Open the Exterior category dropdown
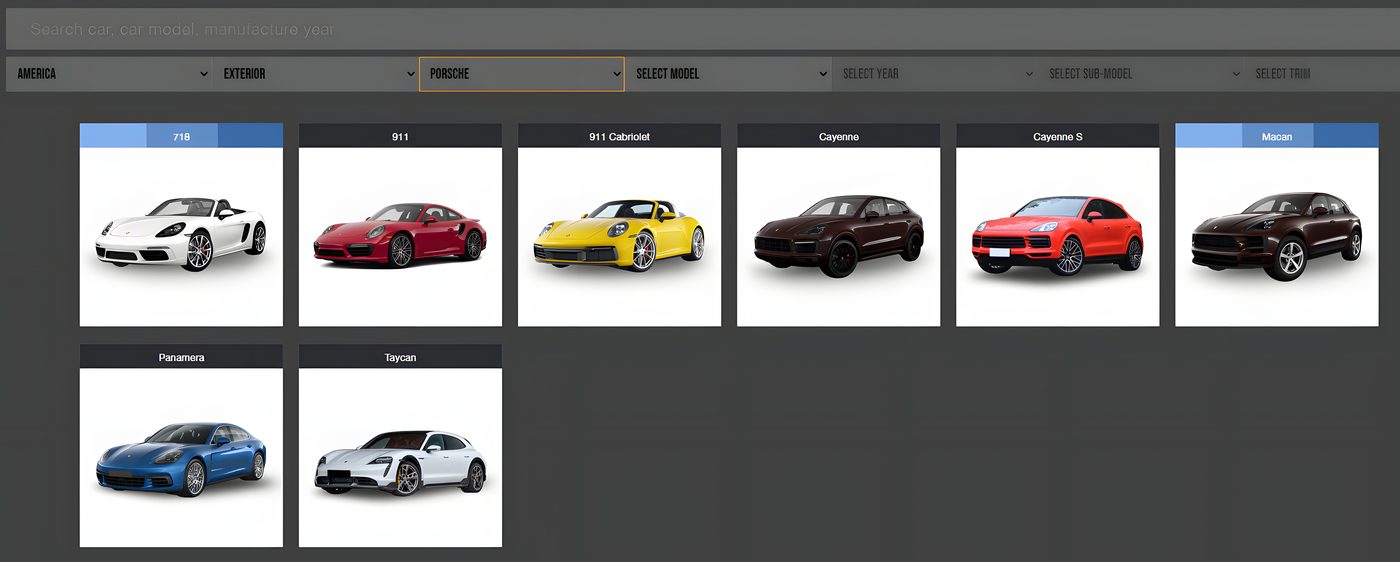Image resolution: width=1400 pixels, height=562 pixels. coord(315,74)
